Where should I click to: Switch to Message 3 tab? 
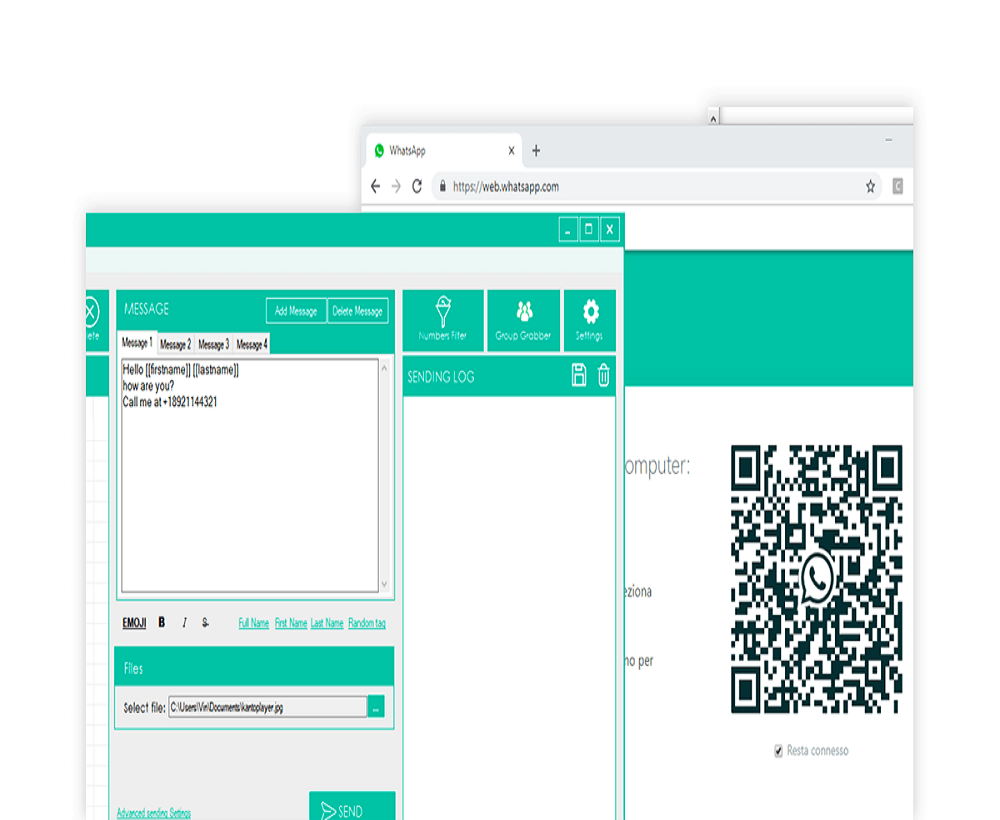214,344
